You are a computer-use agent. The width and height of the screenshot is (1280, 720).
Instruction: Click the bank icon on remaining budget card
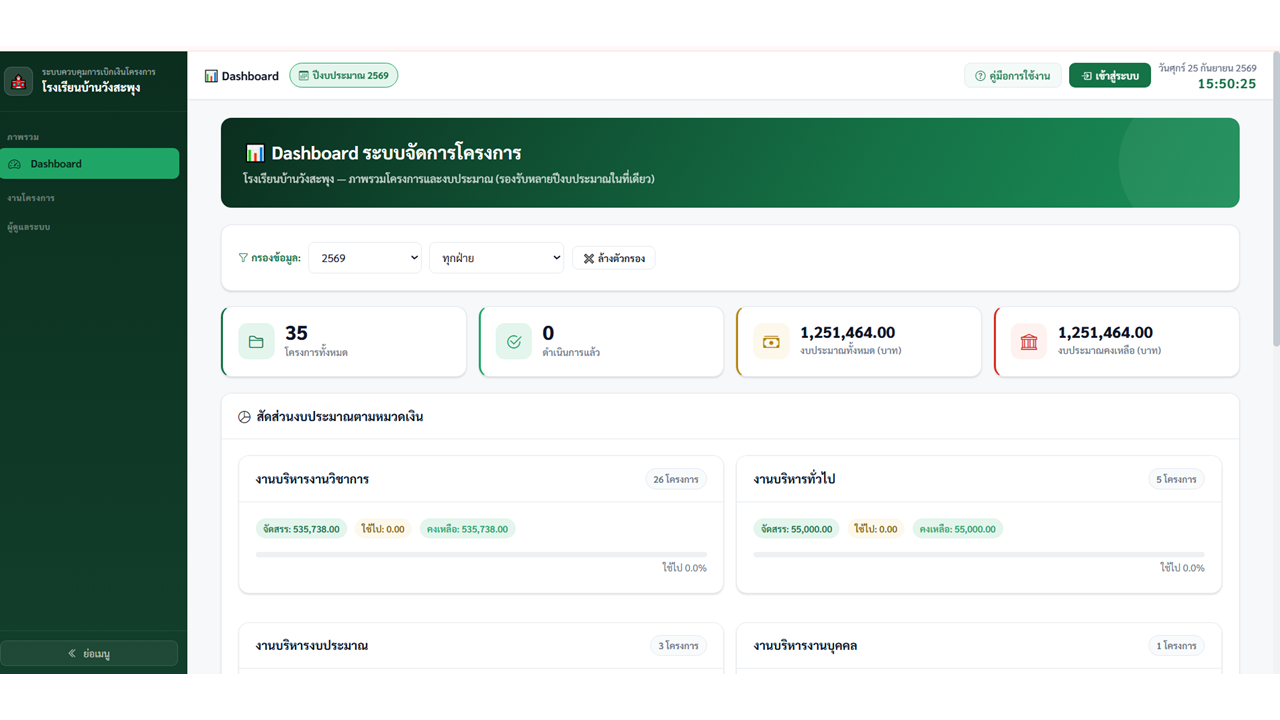[x=1029, y=342]
